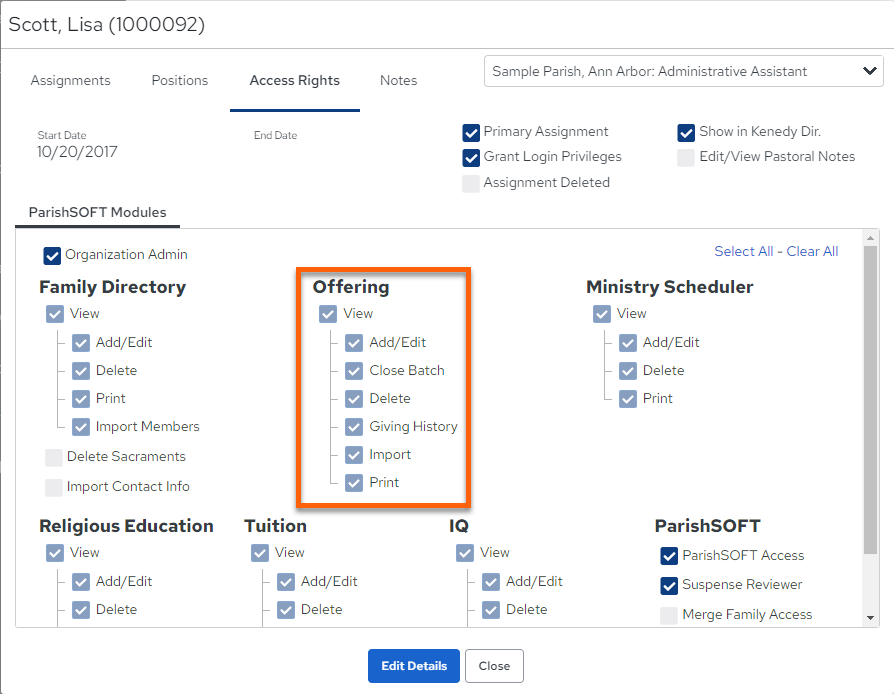
Task: Check the Assignment Deleted box
Action: [471, 184]
